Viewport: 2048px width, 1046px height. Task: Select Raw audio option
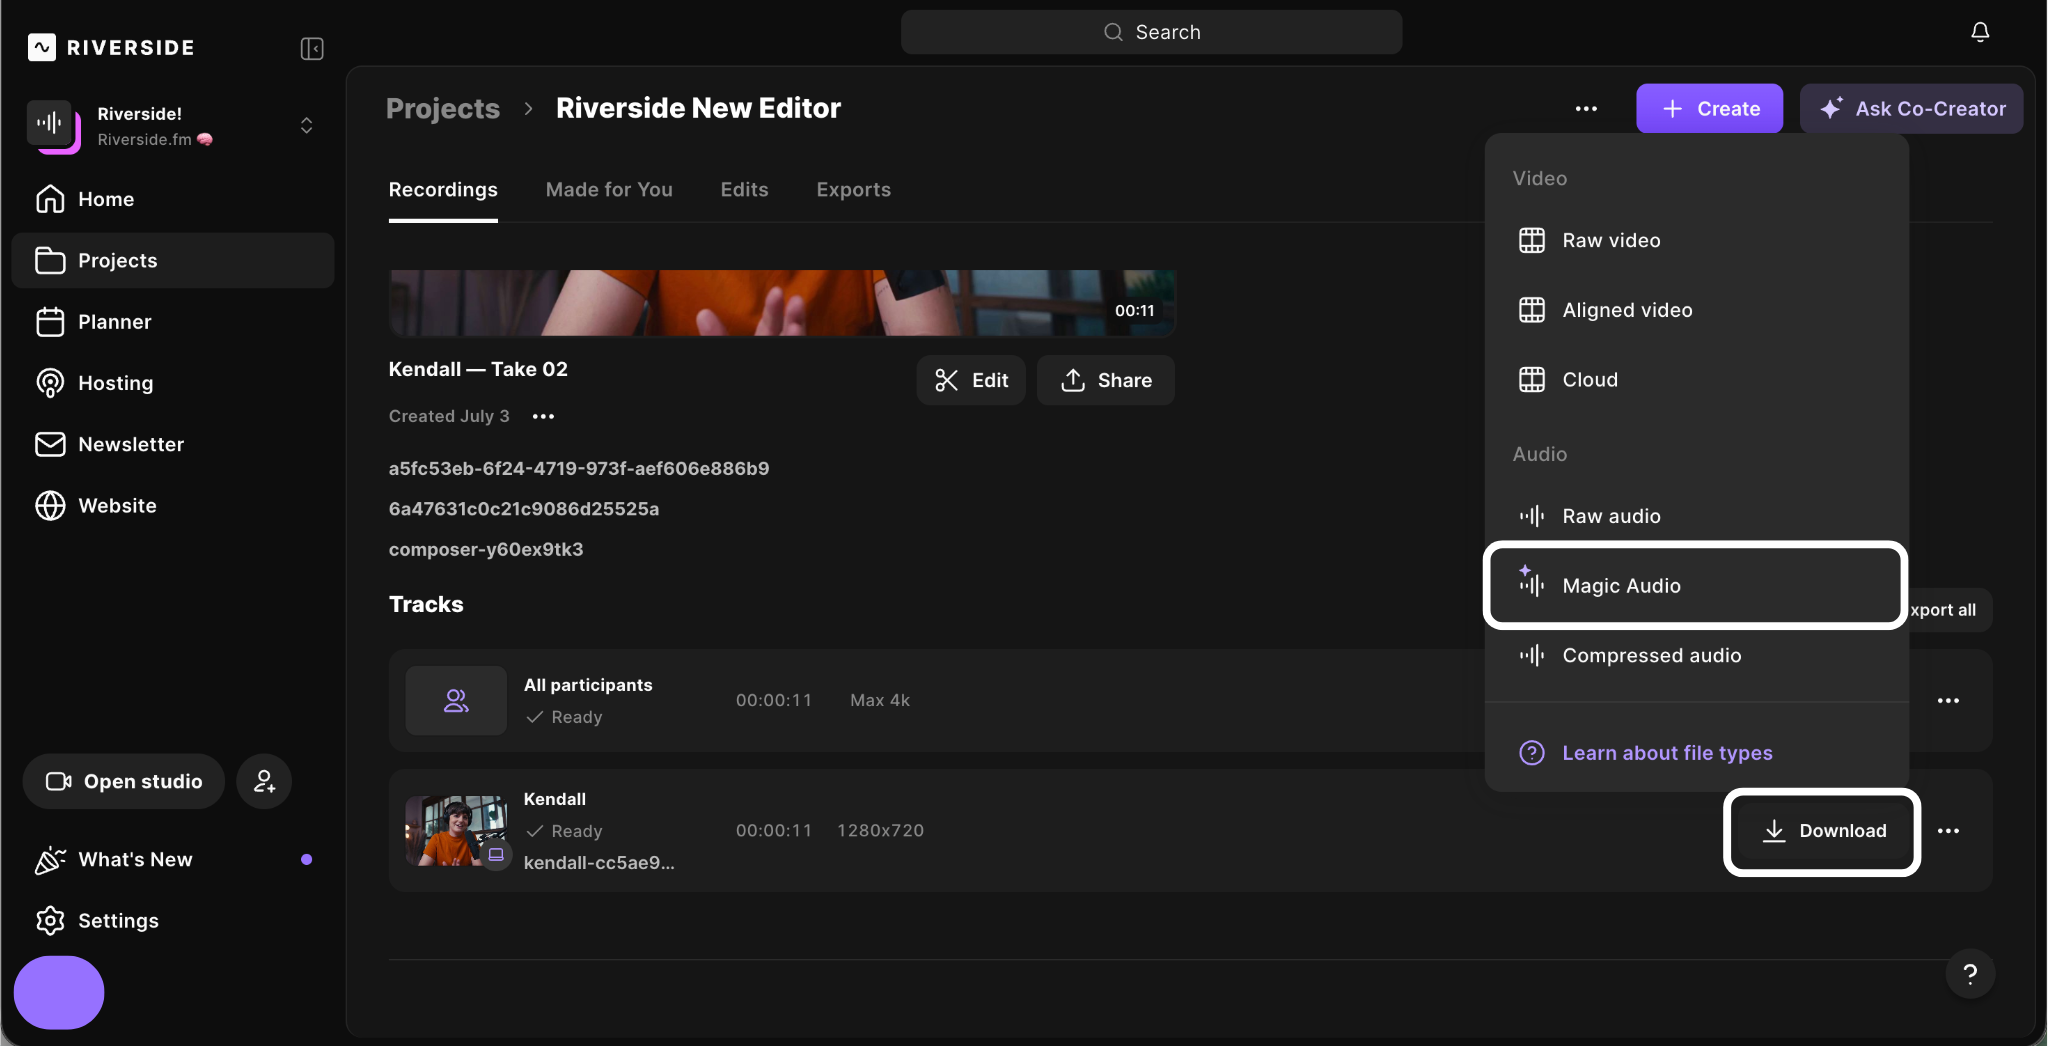1696,516
